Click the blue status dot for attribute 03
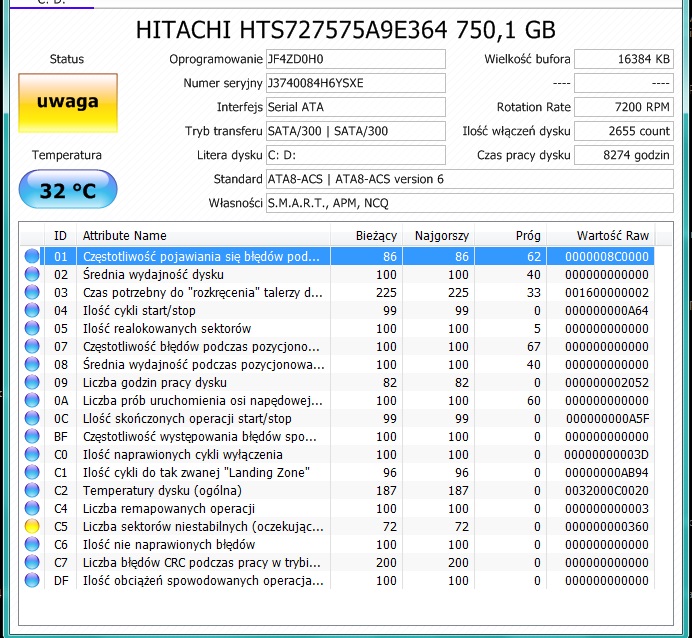 click(x=32, y=293)
